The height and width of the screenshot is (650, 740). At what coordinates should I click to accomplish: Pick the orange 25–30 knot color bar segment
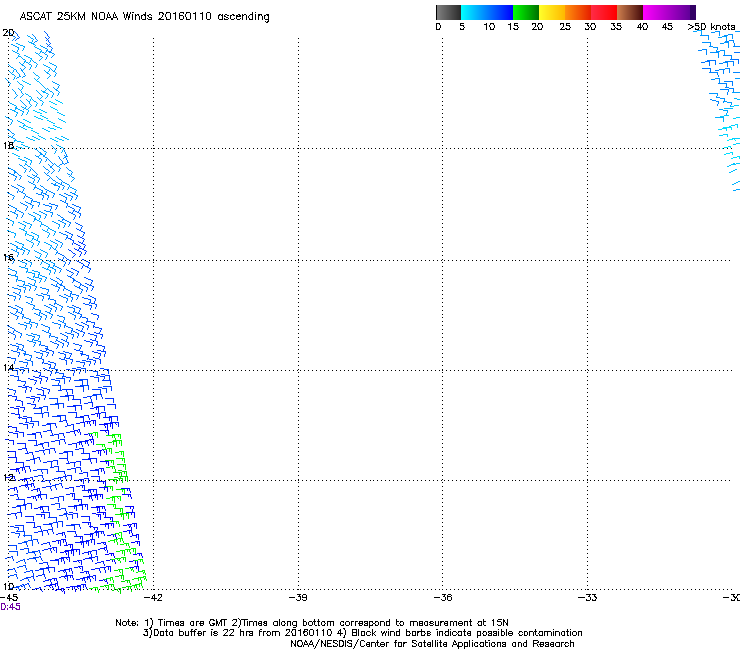coord(578,12)
